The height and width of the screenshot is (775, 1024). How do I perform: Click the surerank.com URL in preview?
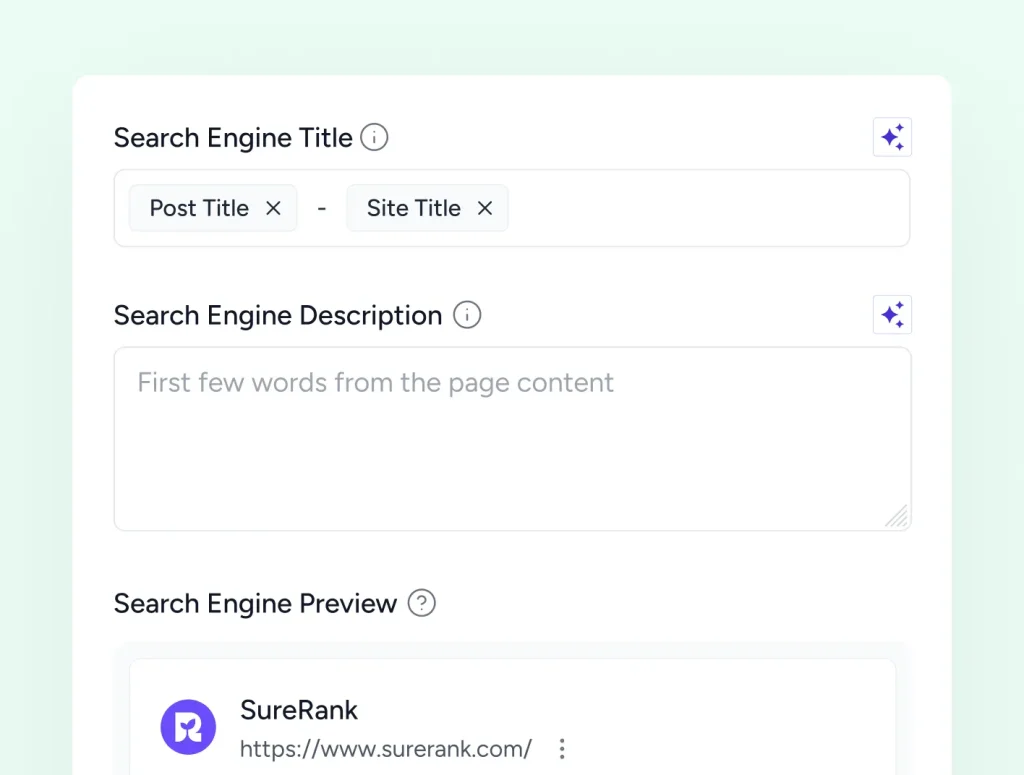(386, 748)
